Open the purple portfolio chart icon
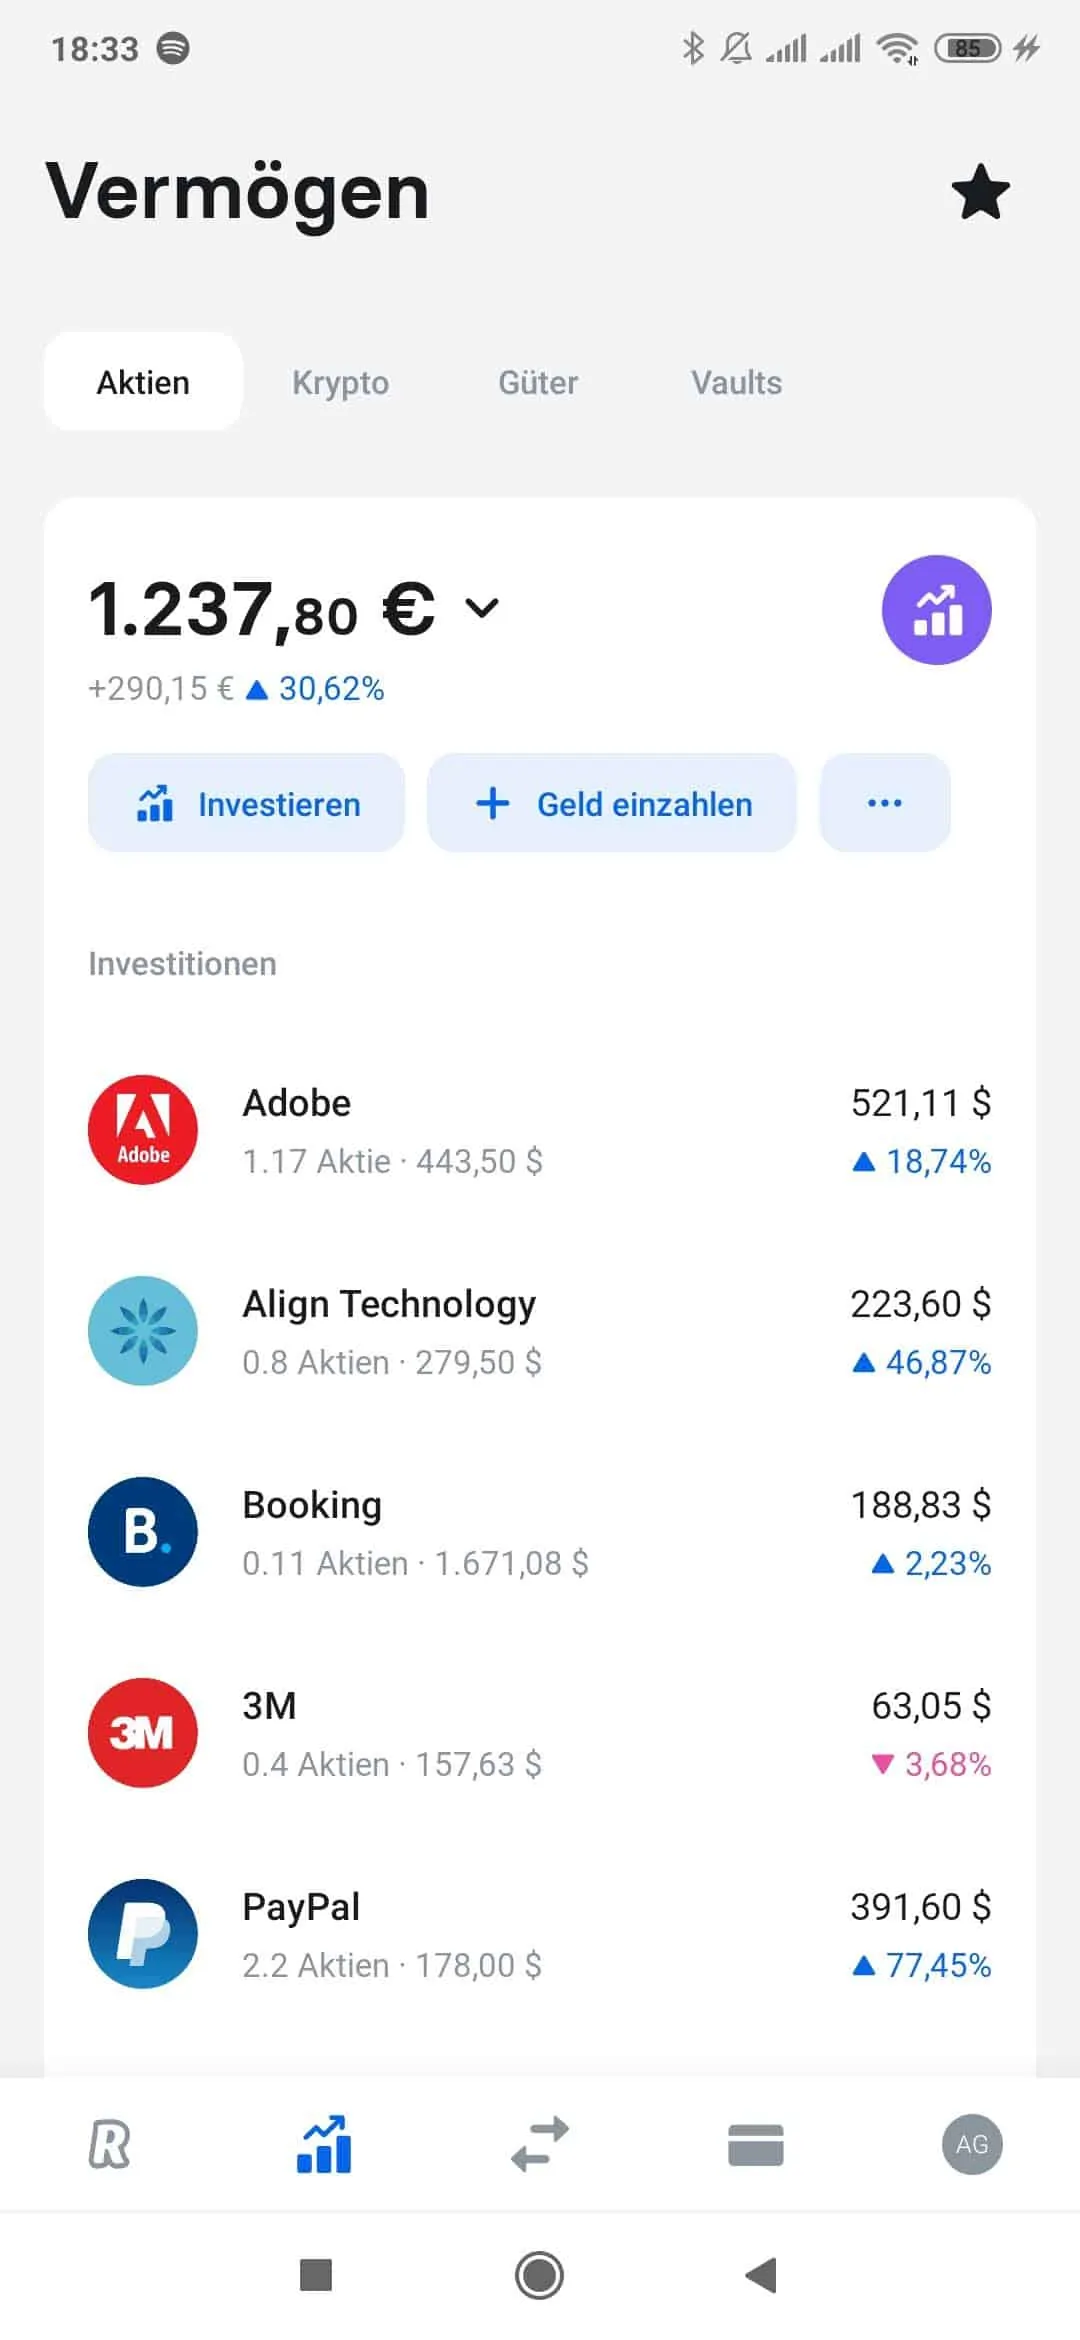This screenshot has height=2340, width=1080. coord(936,610)
